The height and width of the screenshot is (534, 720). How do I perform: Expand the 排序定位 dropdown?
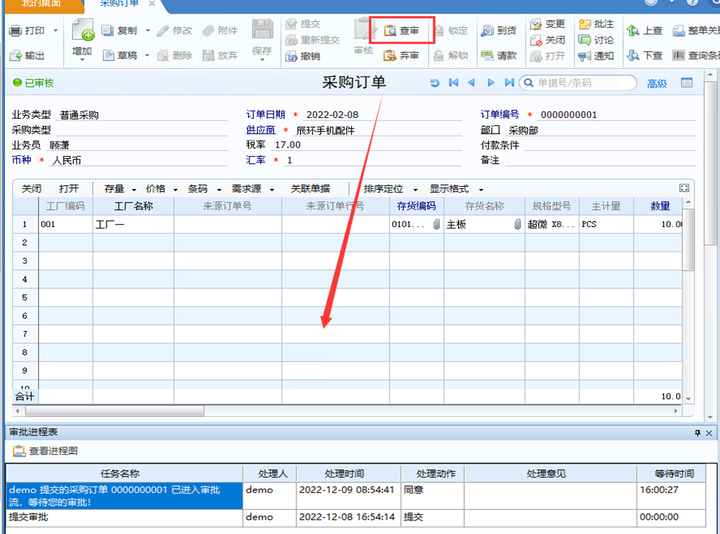(x=414, y=189)
